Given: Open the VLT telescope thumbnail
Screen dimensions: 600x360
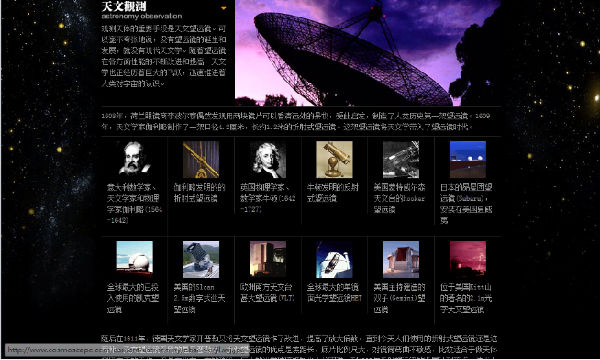Looking at the screenshot, I should pyautogui.click(x=267, y=259).
